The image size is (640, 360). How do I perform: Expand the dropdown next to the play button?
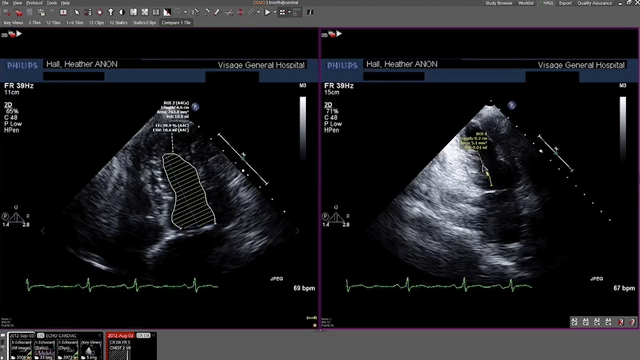tap(275, 12)
